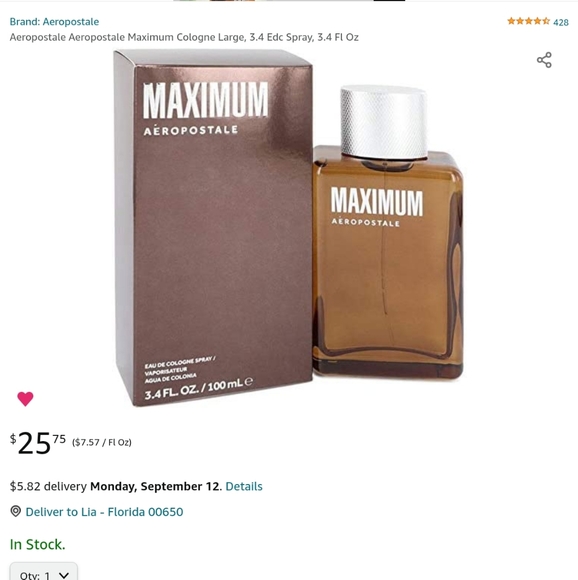Click the chevron arrow beside Qty
578x580 pixels.
tap(64, 575)
